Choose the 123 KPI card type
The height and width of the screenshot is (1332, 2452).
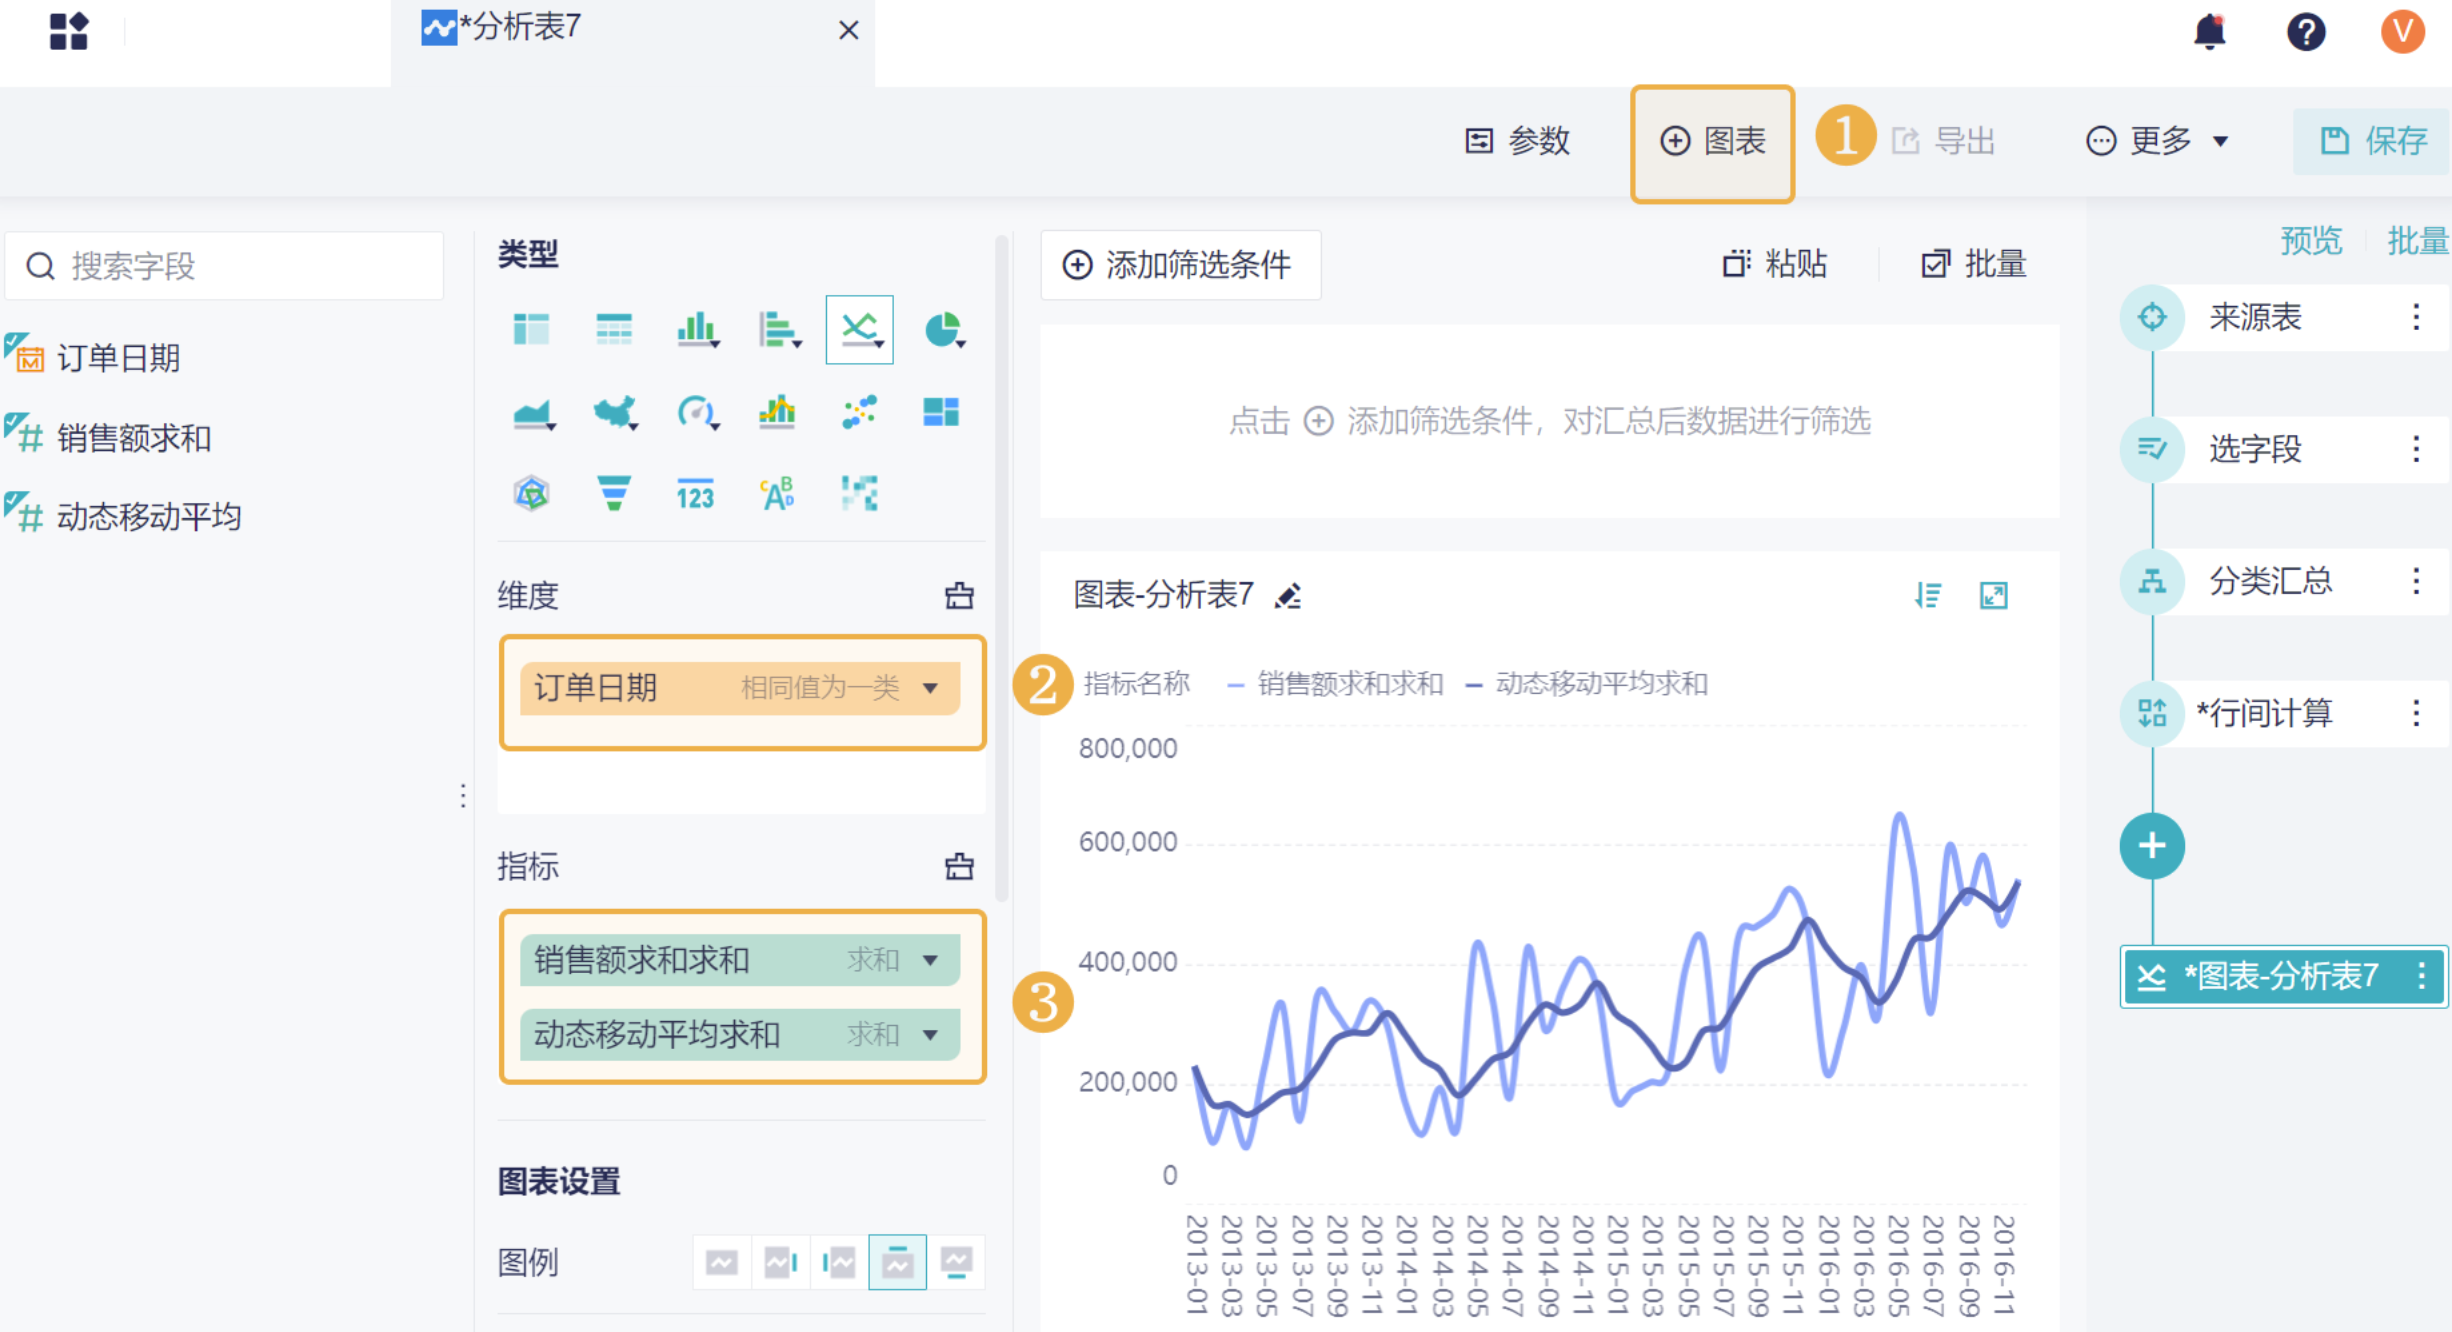tap(695, 494)
